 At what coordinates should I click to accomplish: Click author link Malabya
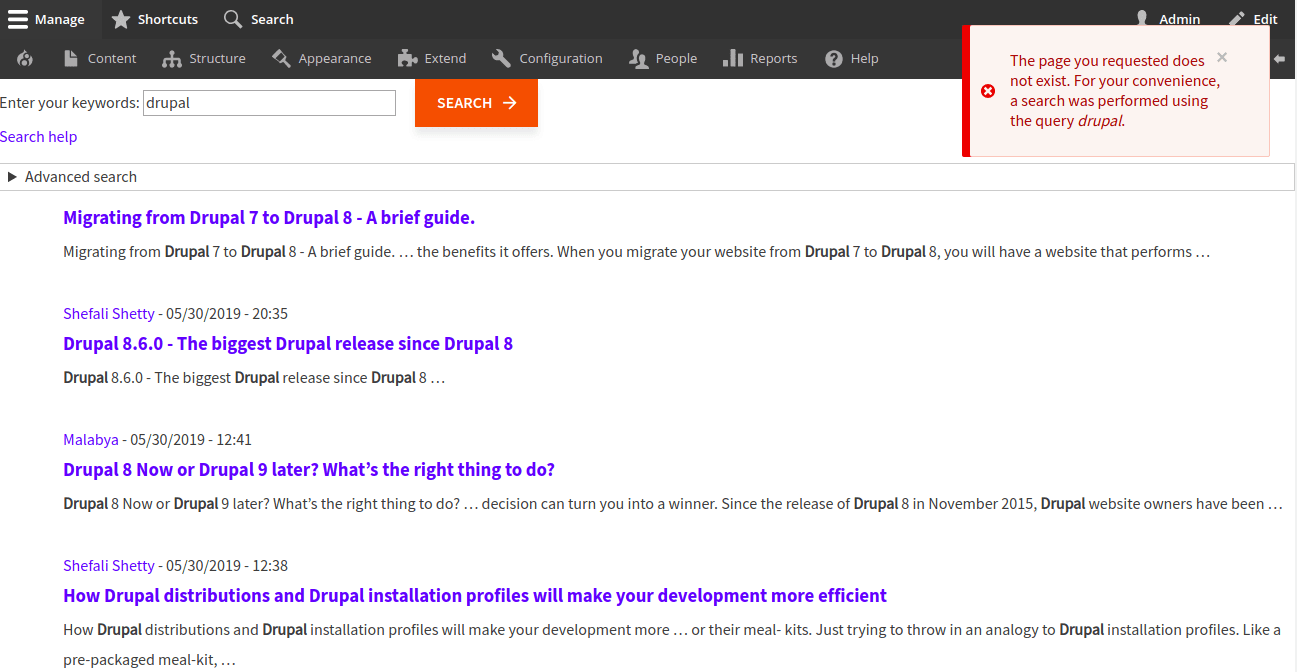tap(91, 440)
